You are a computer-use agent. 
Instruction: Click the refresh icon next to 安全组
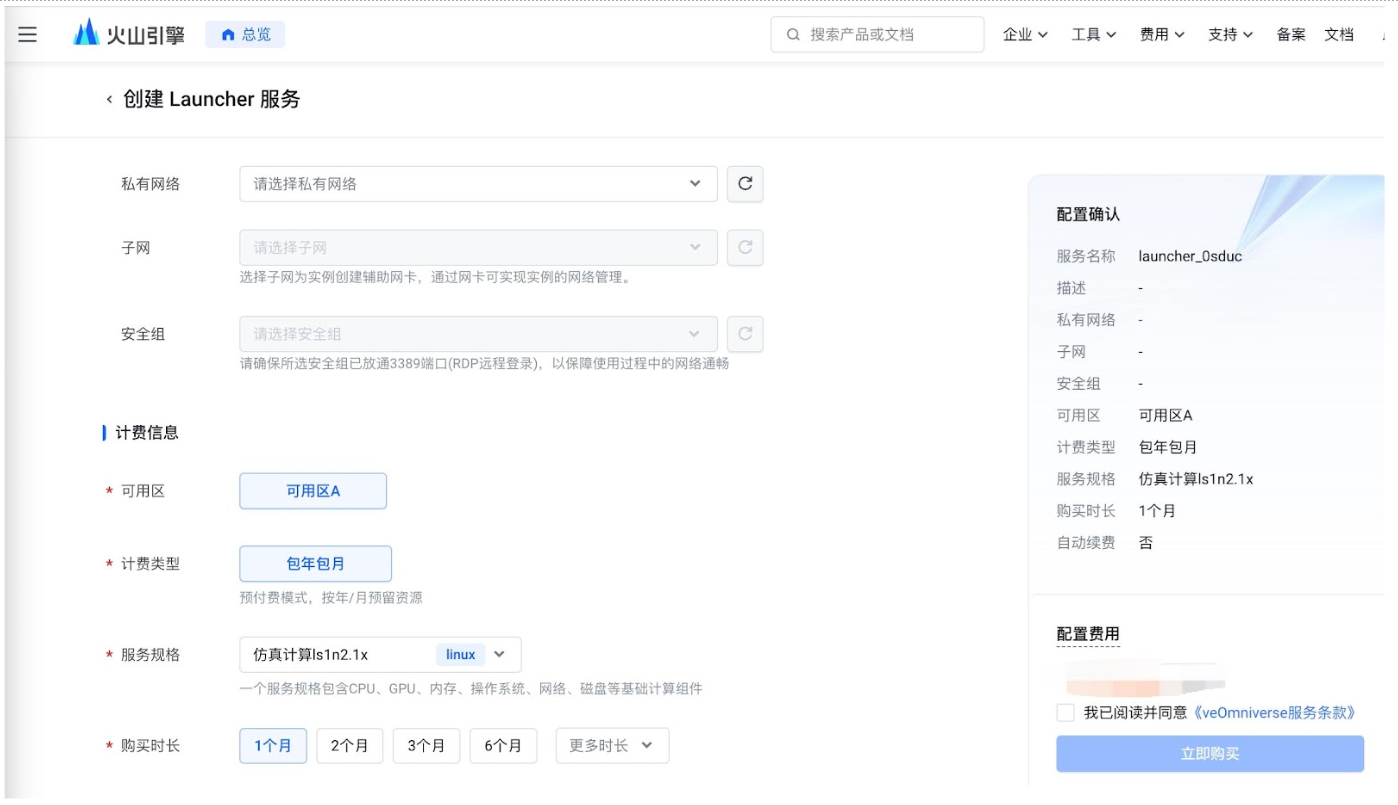click(x=745, y=334)
